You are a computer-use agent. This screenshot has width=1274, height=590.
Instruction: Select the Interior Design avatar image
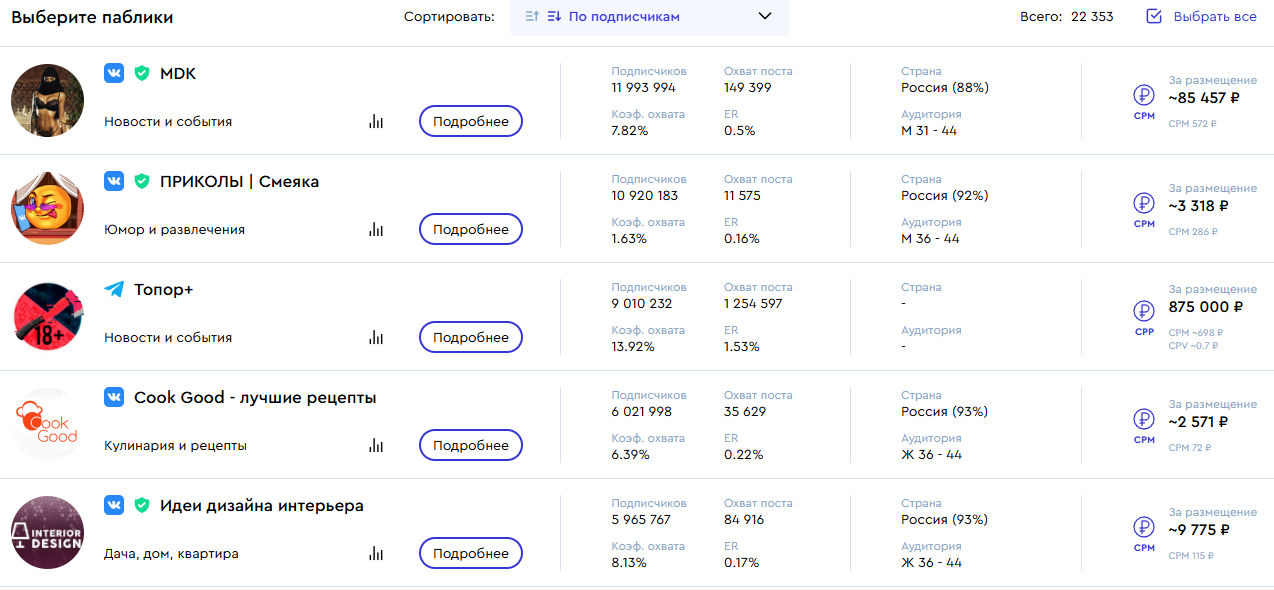click(47, 532)
